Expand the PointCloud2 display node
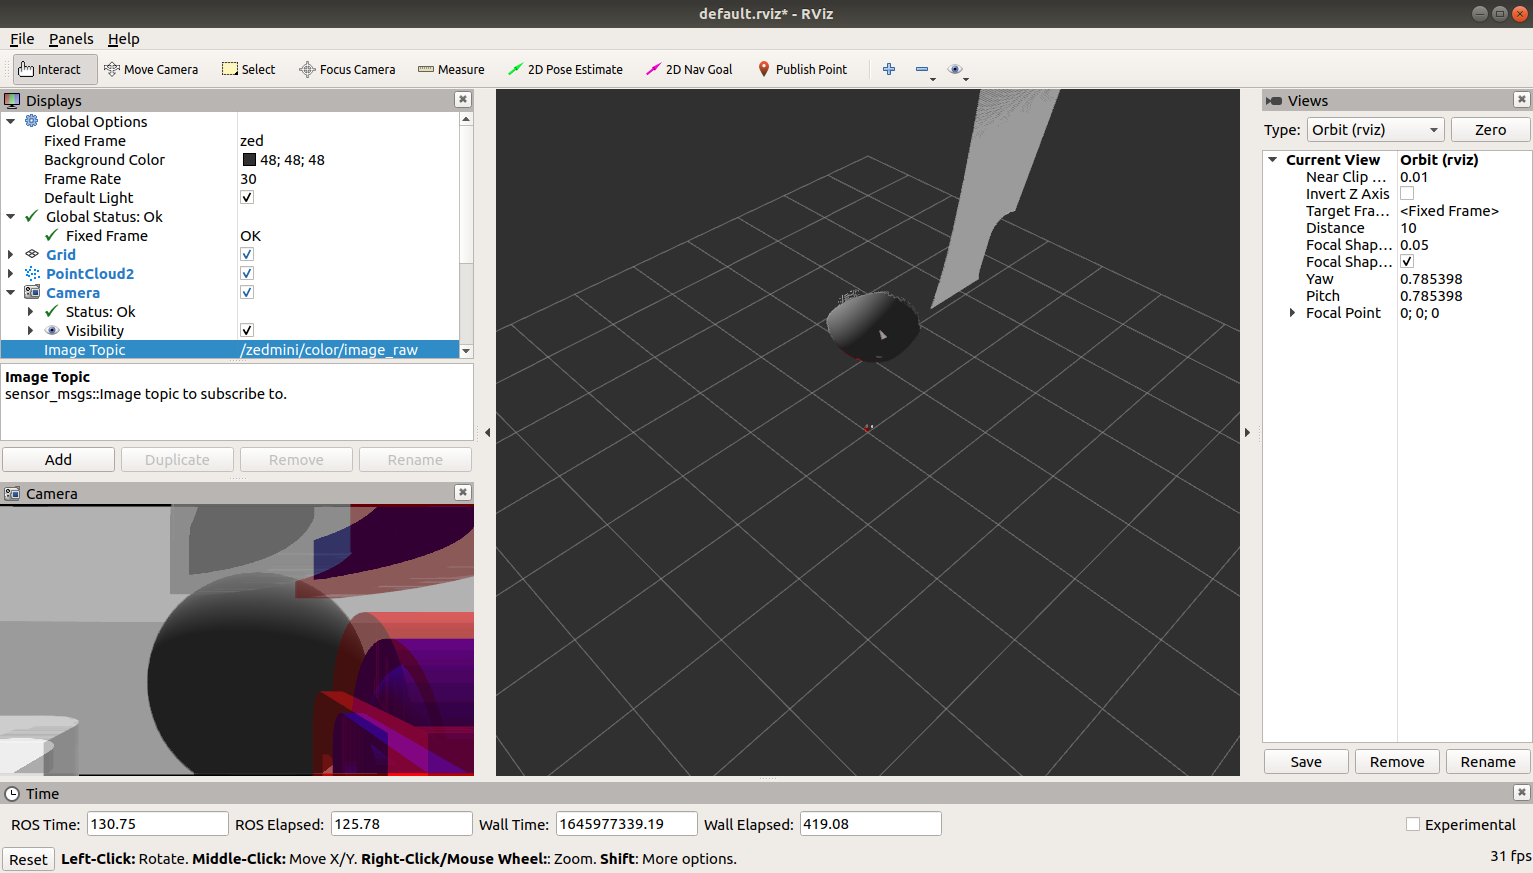The height and width of the screenshot is (873, 1533). [x=11, y=273]
